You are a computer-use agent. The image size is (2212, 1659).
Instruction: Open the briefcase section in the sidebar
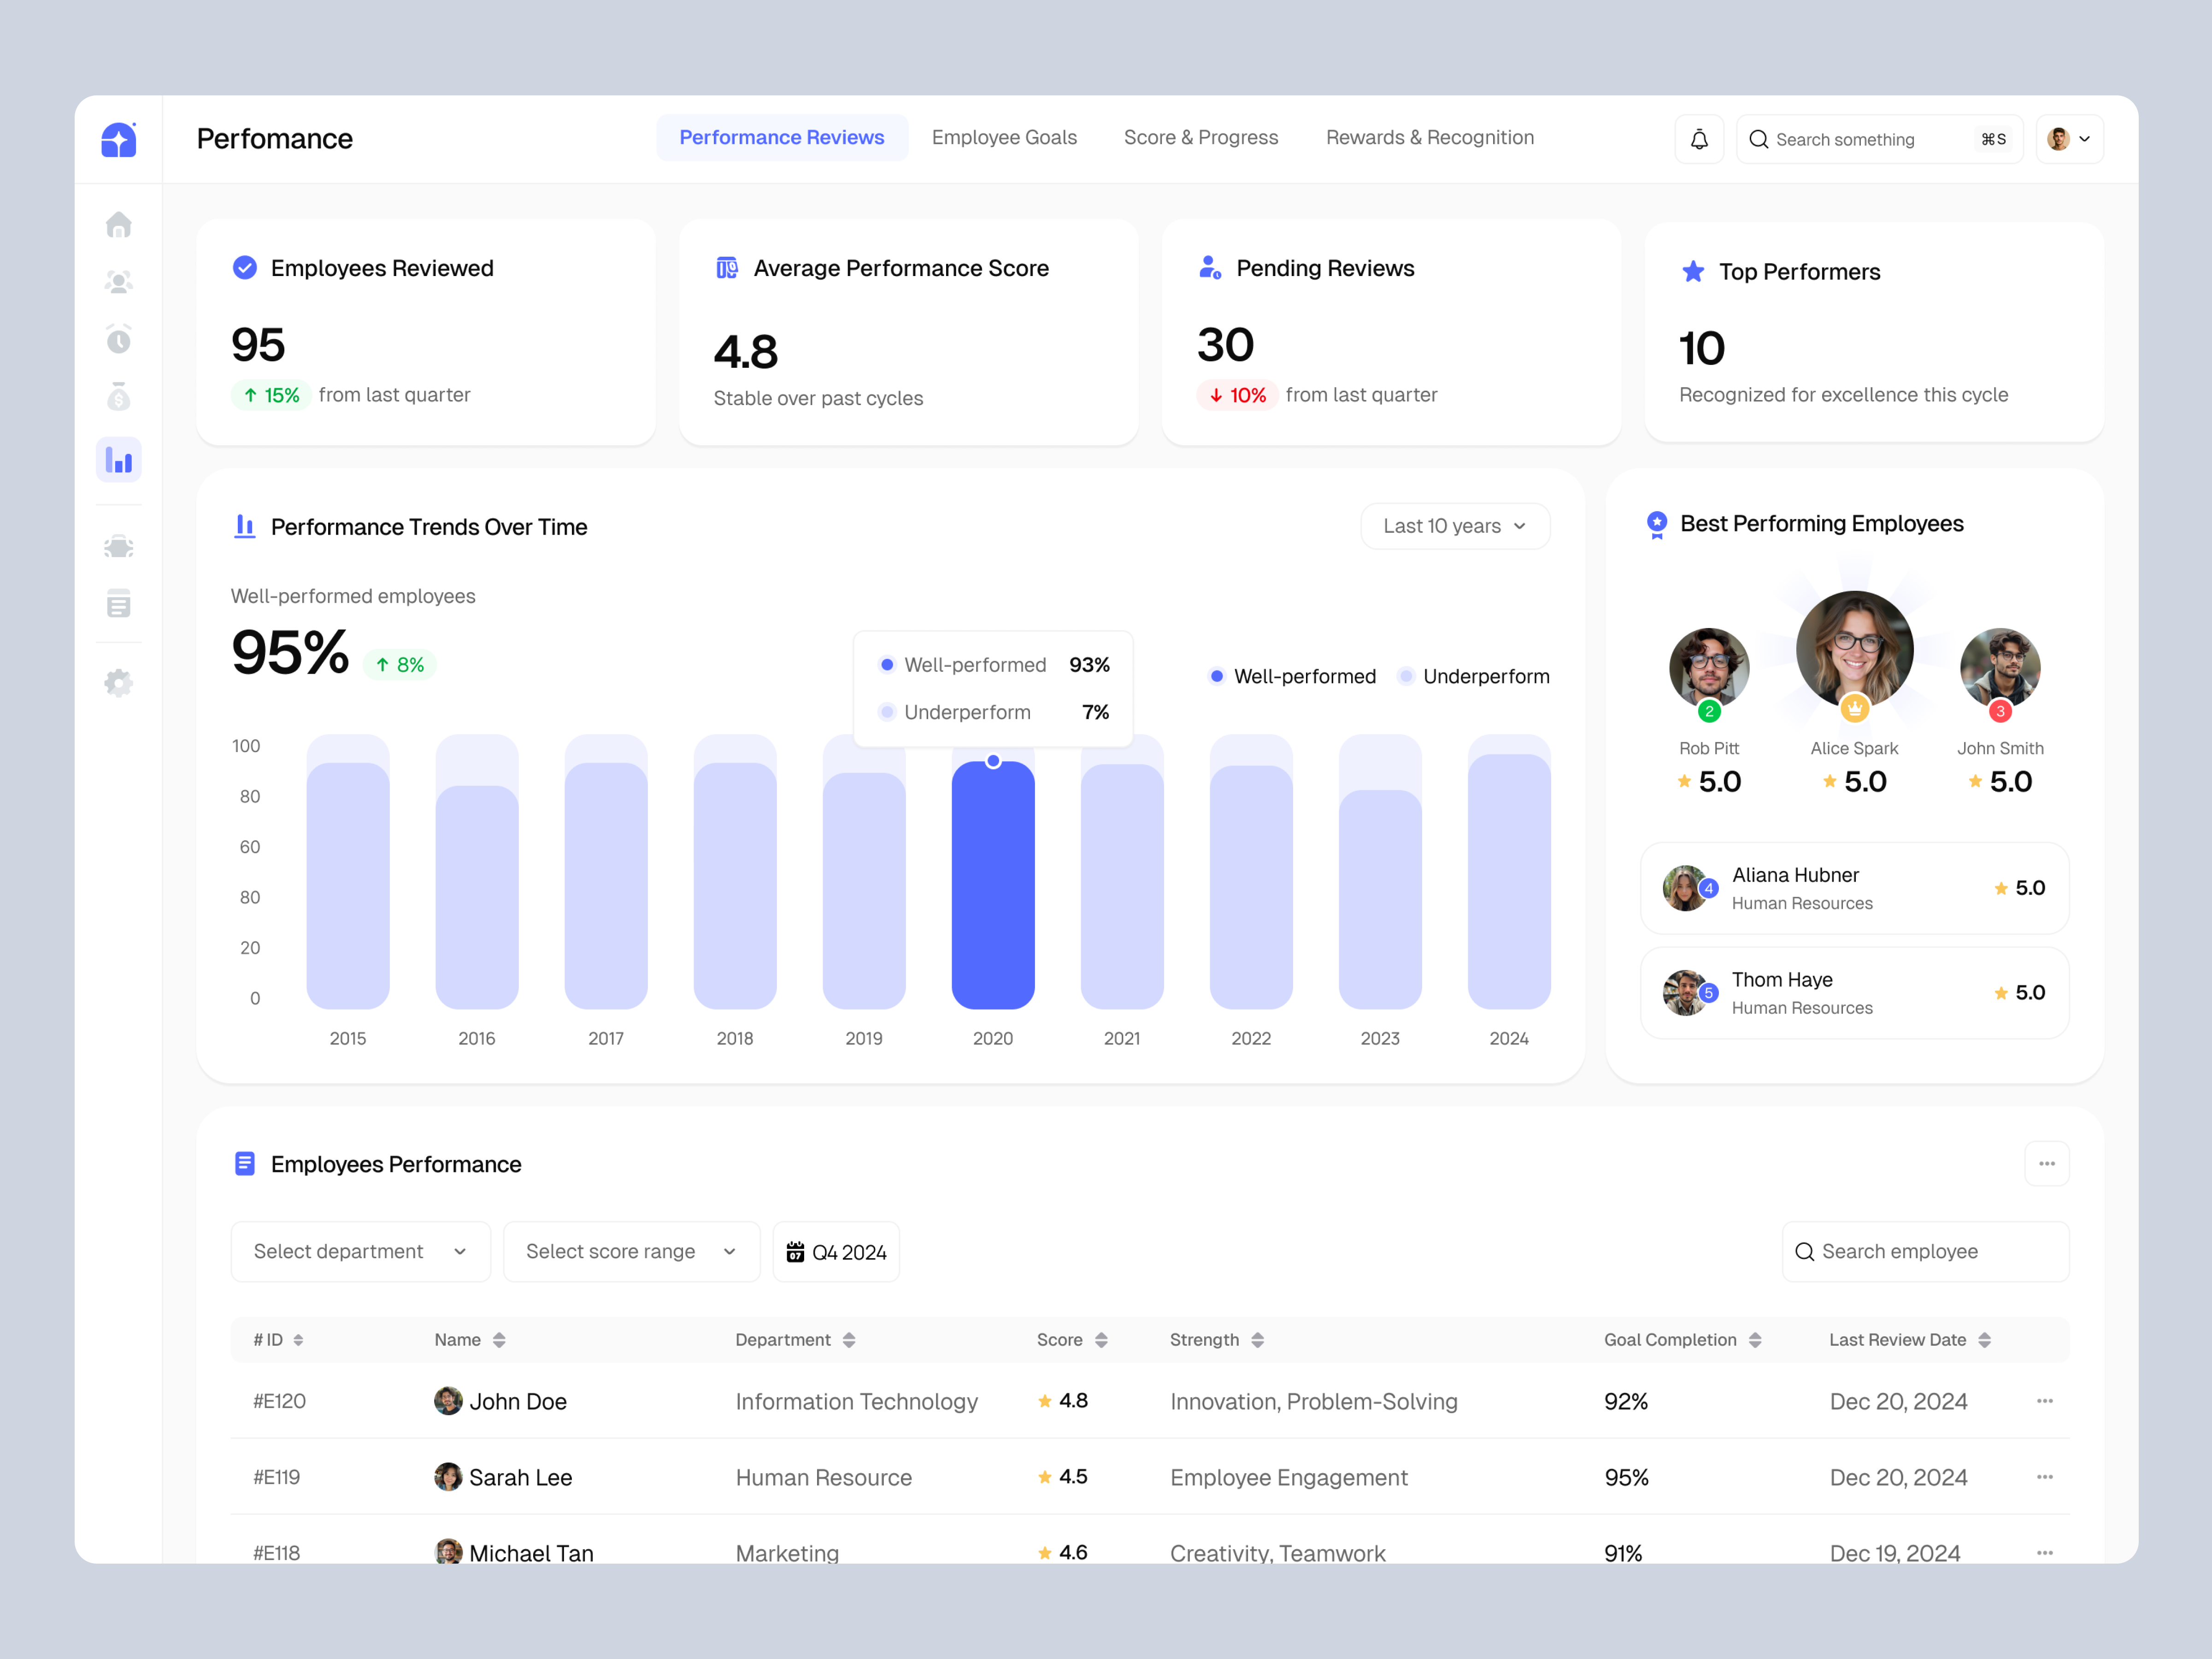point(119,546)
